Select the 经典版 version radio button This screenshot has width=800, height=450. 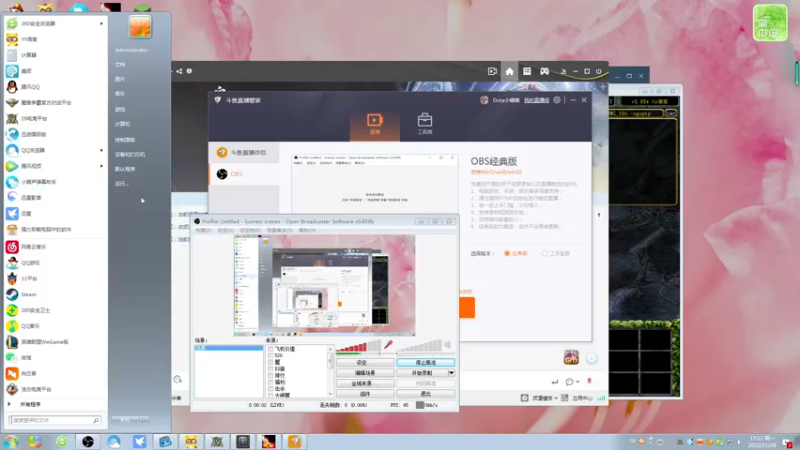pos(507,254)
